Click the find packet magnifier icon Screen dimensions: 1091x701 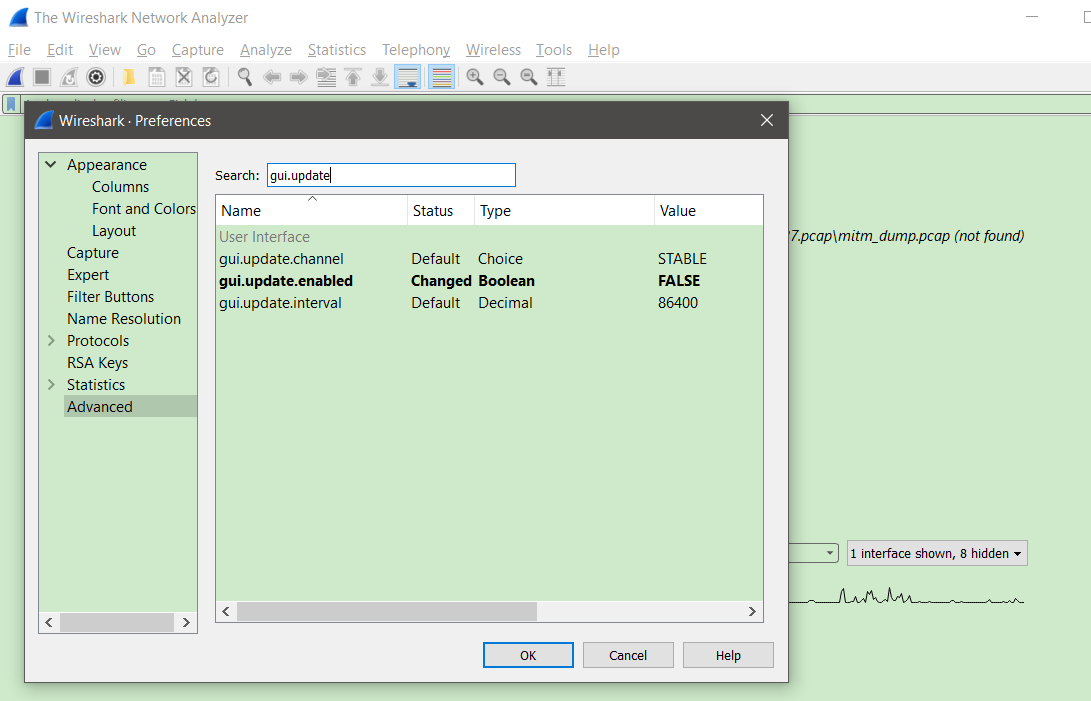[244, 77]
